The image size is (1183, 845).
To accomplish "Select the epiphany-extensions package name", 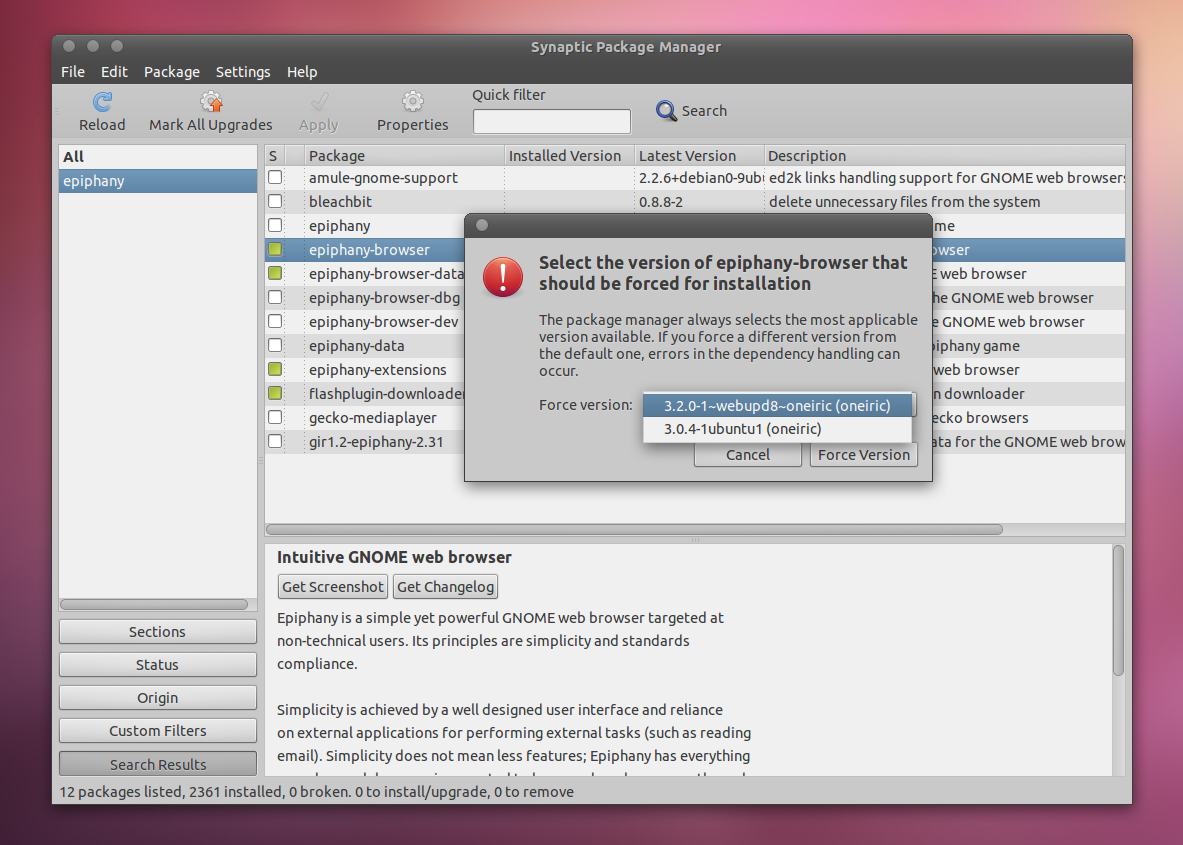I will [x=377, y=370].
